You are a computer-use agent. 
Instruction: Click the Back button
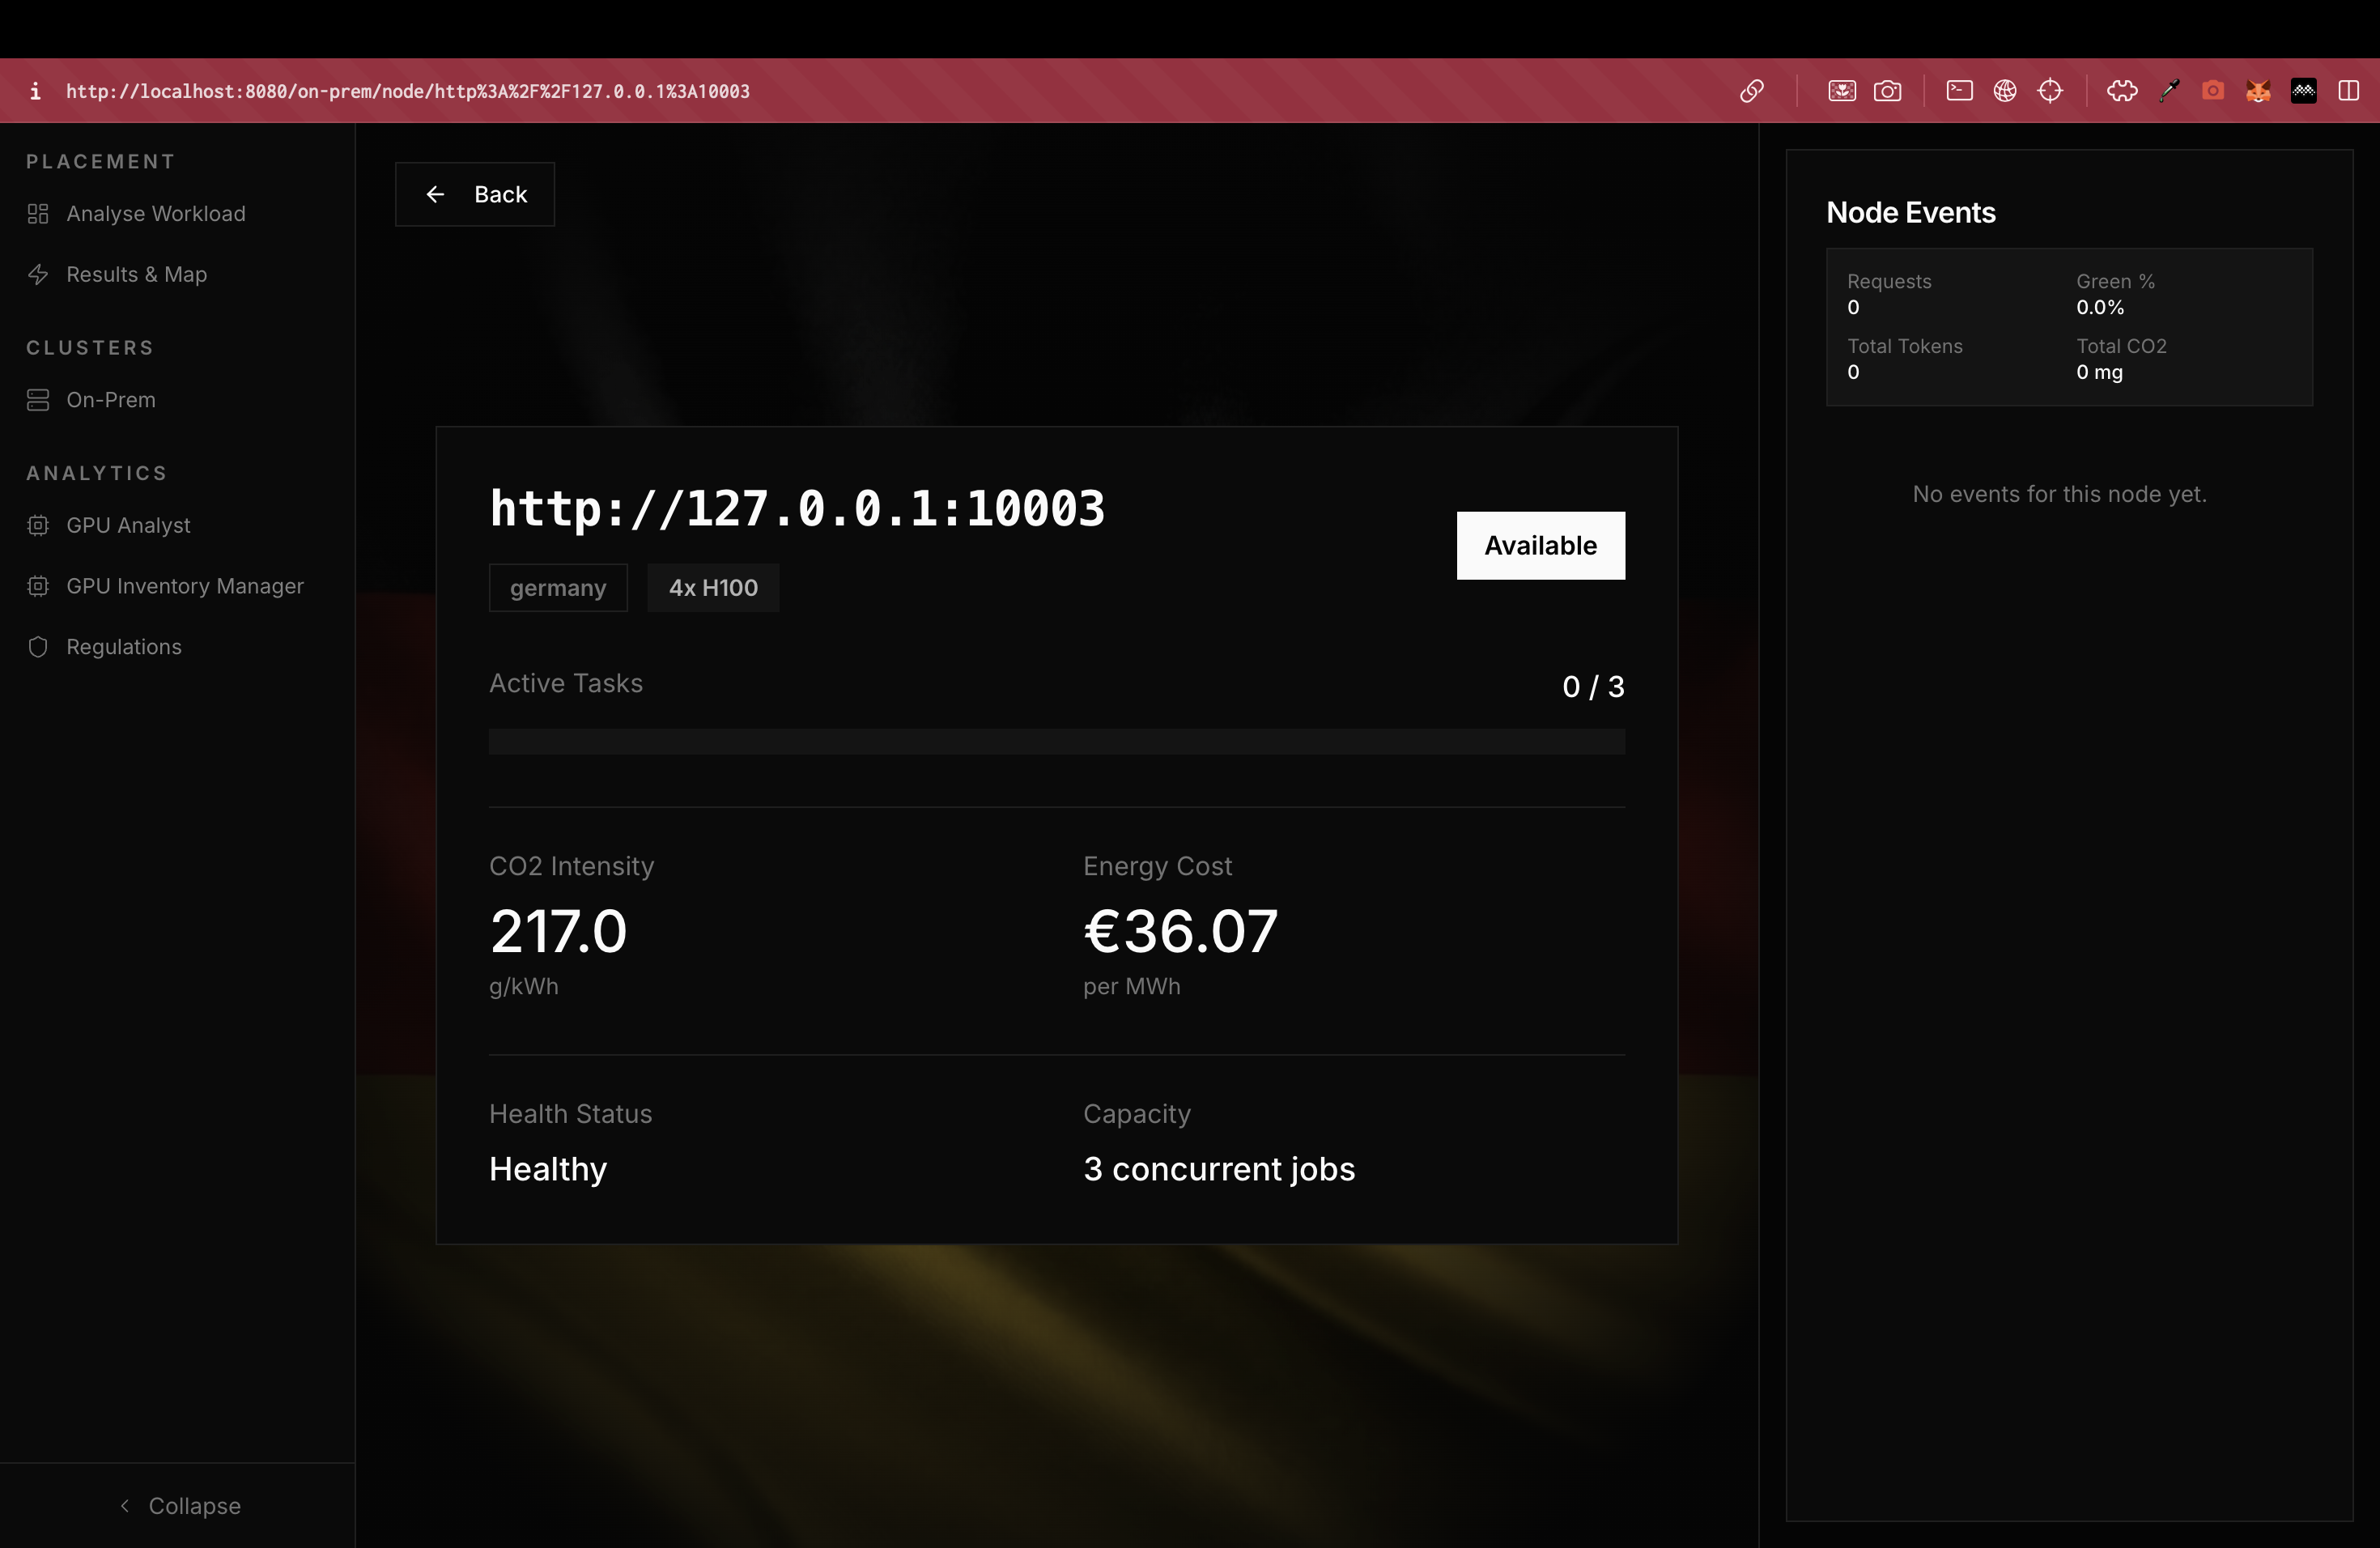coord(475,194)
